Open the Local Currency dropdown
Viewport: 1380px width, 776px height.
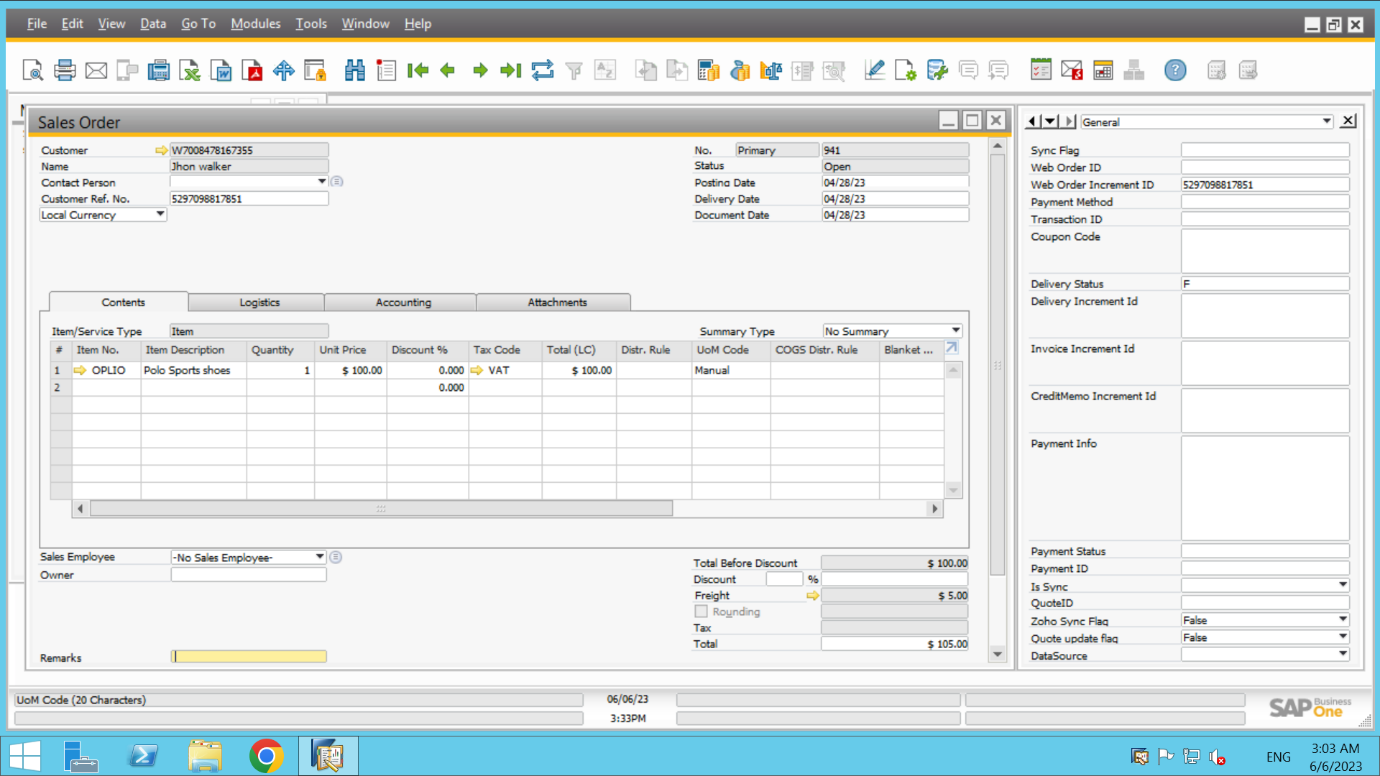(x=160, y=215)
